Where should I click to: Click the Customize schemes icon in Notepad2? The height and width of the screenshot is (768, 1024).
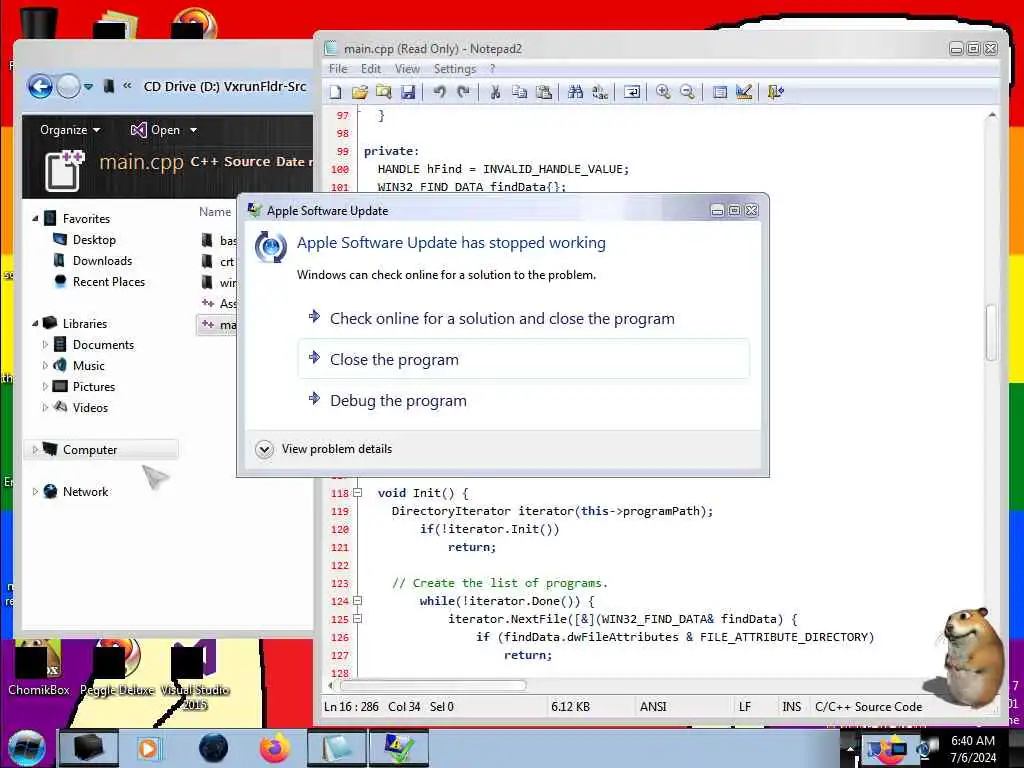[x=744, y=92]
